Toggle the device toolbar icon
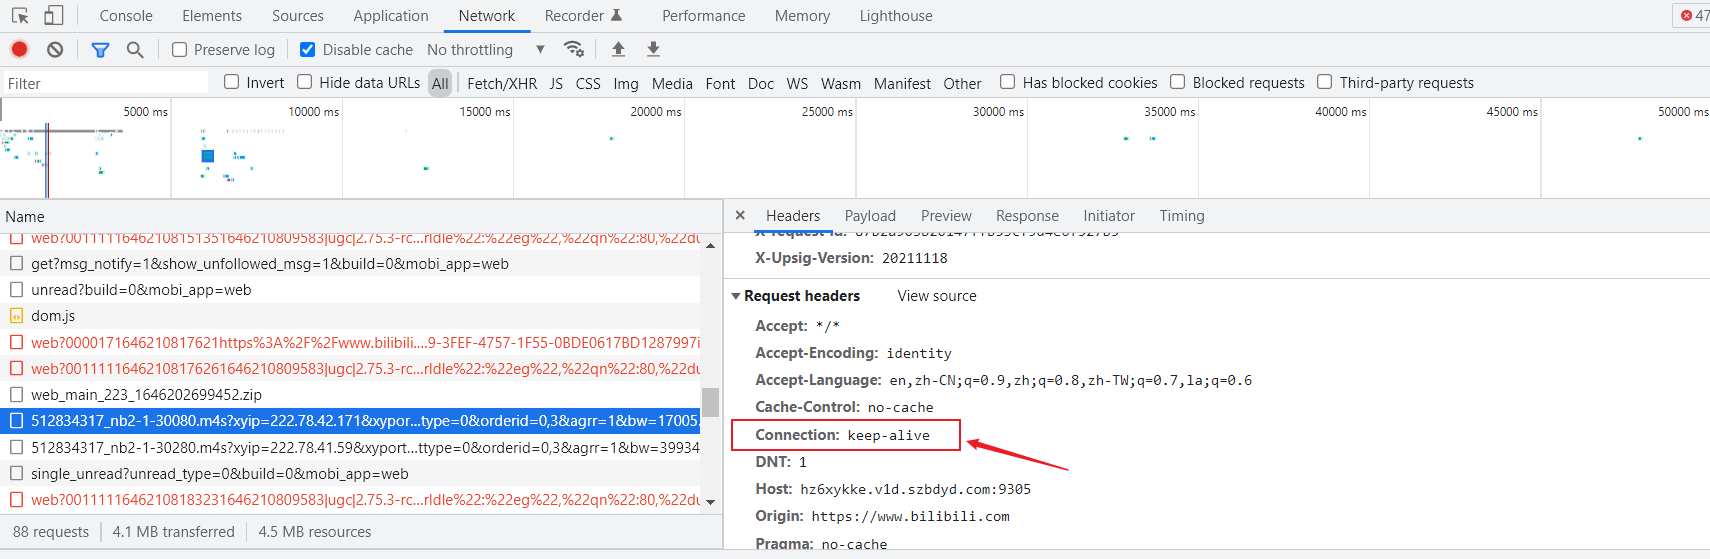The height and width of the screenshot is (559, 1710). (x=54, y=16)
